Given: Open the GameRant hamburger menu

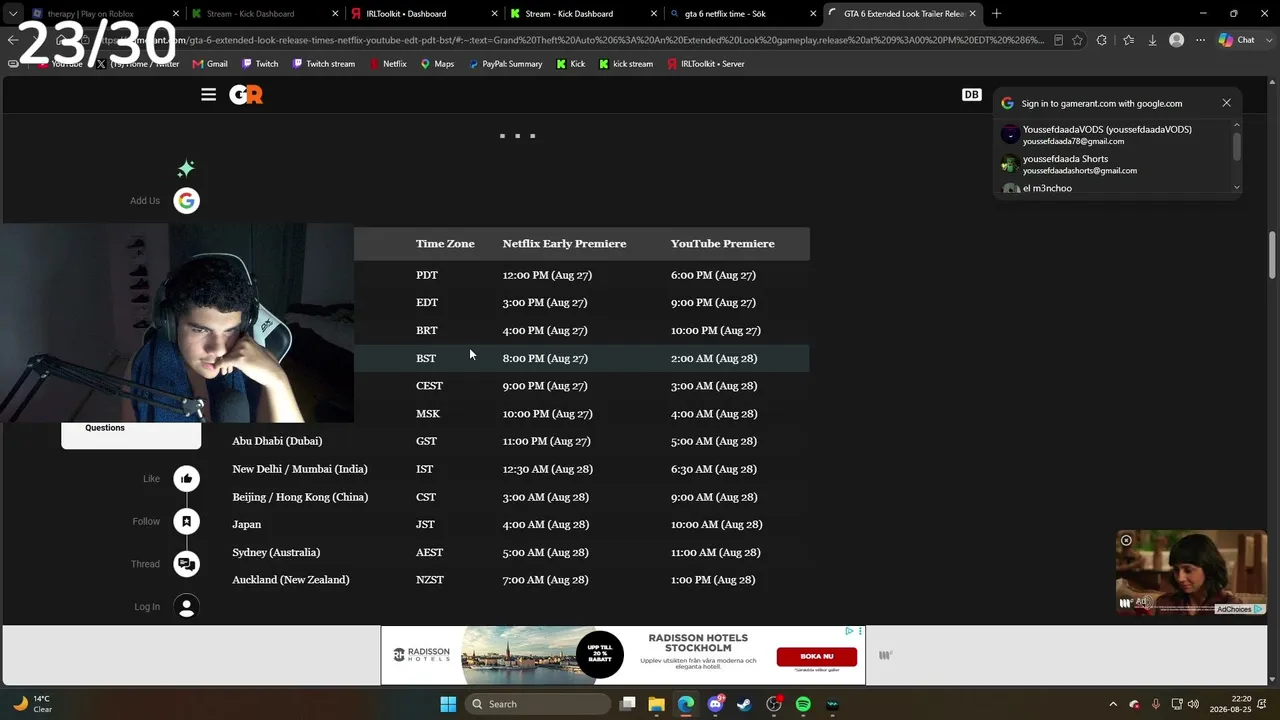Looking at the screenshot, I should (208, 95).
